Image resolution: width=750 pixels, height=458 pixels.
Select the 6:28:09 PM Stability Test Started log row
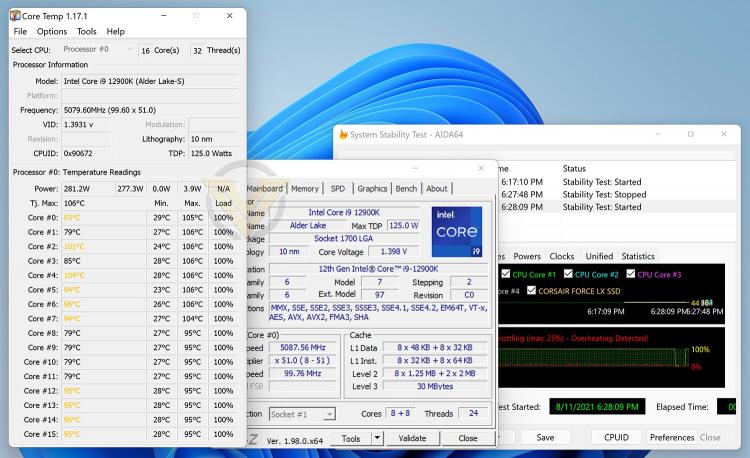pos(617,207)
